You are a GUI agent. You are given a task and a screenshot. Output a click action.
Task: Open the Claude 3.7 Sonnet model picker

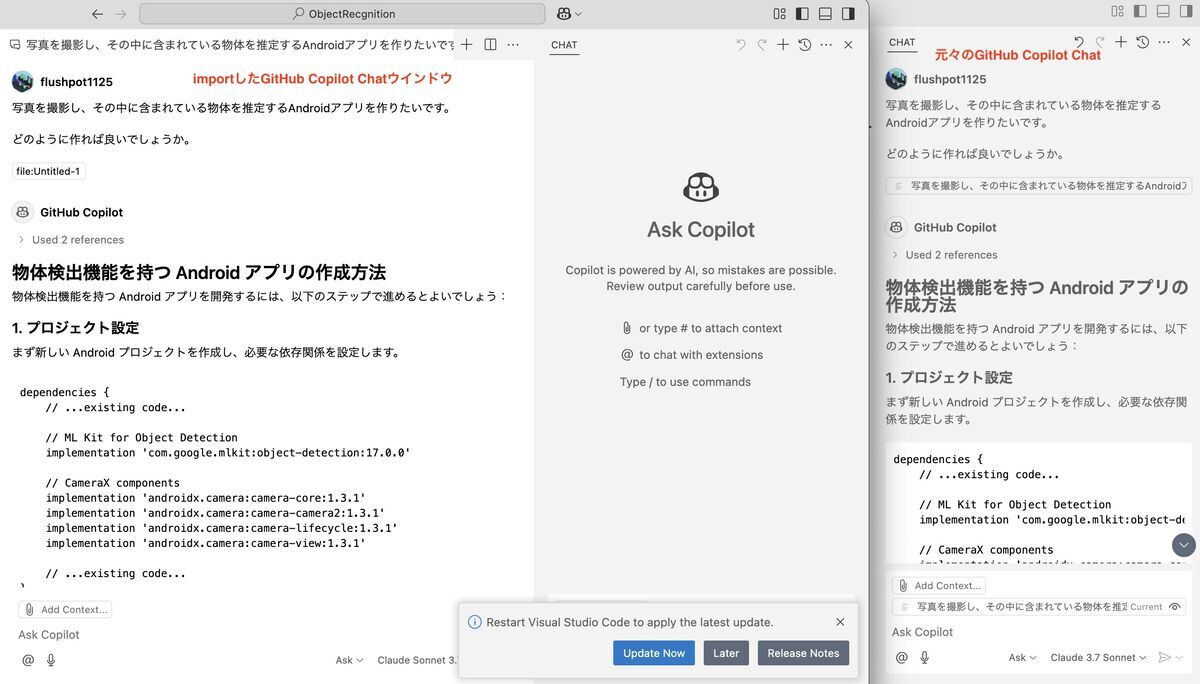(1099, 657)
